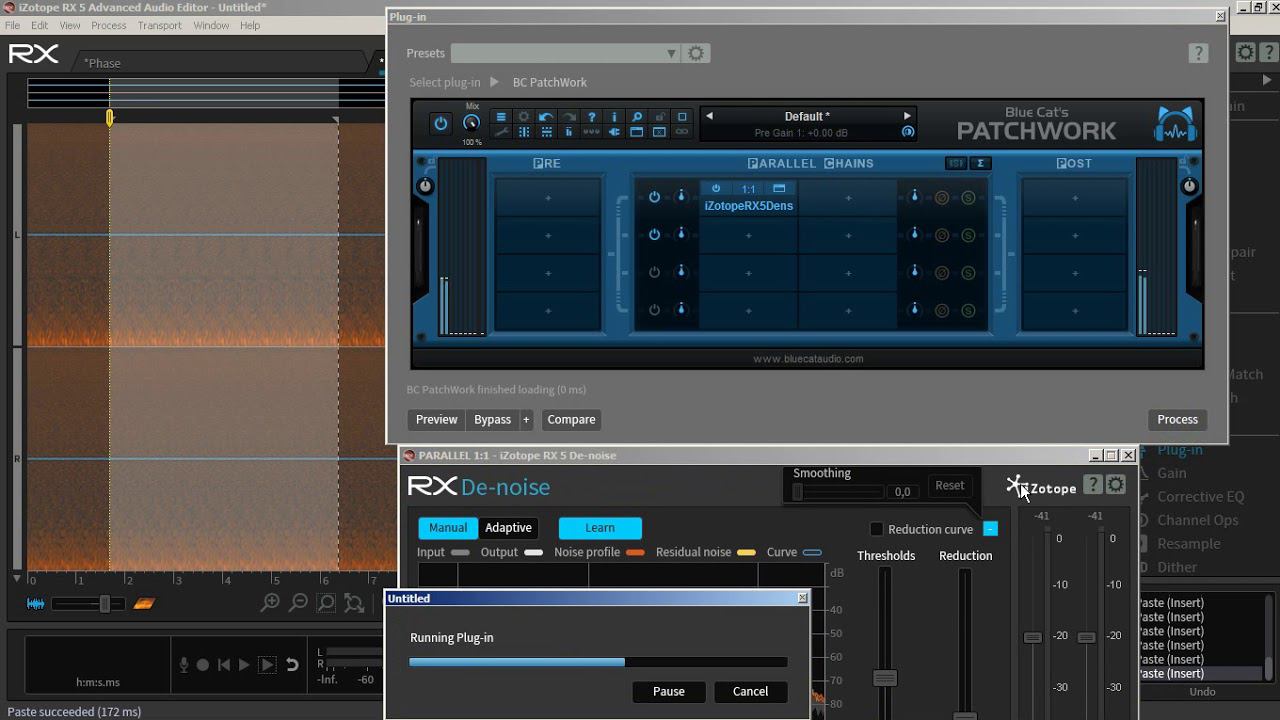
Task: Click the Compare button
Action: (571, 419)
